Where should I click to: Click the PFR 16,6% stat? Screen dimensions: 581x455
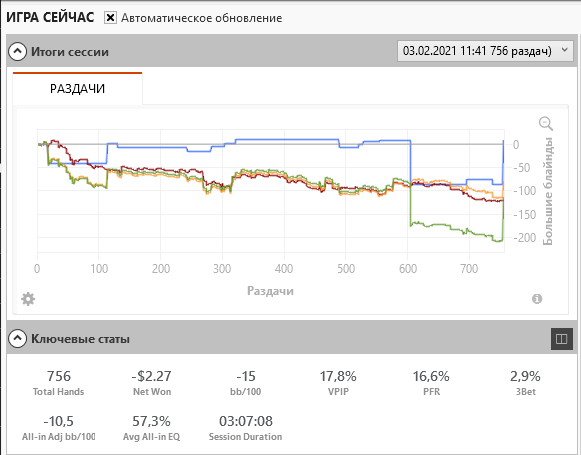tap(431, 383)
